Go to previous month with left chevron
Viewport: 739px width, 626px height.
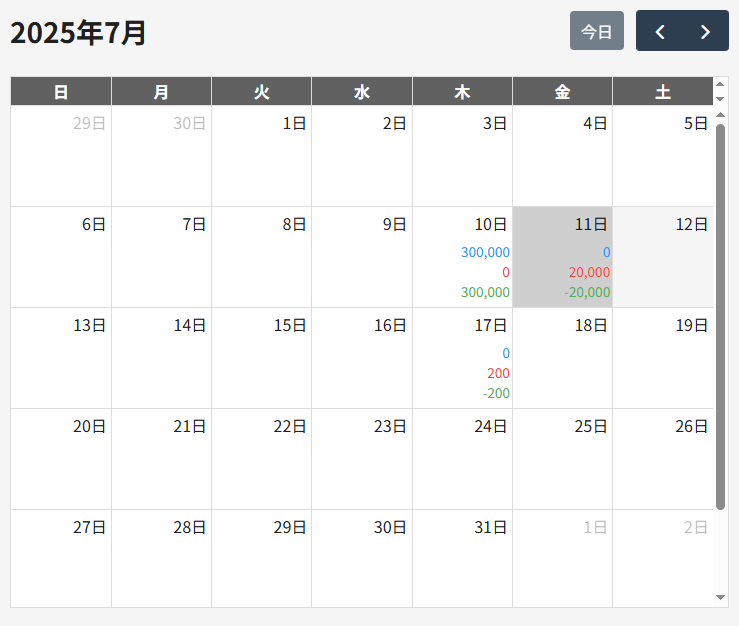click(660, 31)
